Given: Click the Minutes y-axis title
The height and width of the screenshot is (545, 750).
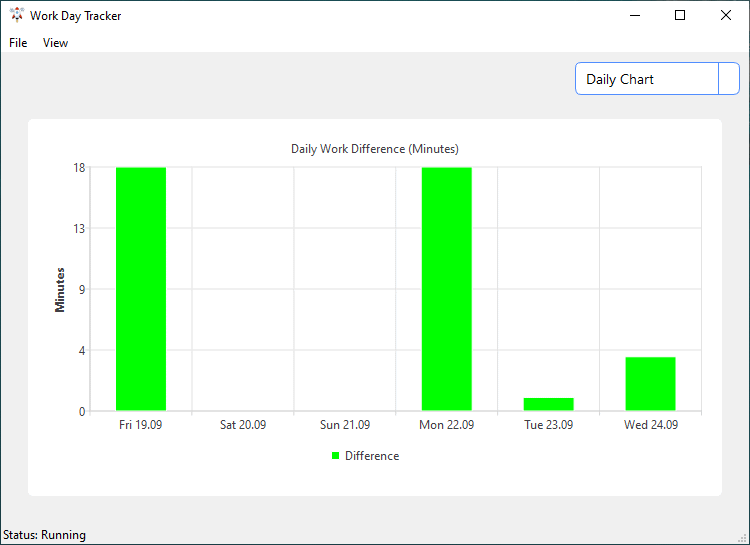Looking at the screenshot, I should [x=60, y=289].
